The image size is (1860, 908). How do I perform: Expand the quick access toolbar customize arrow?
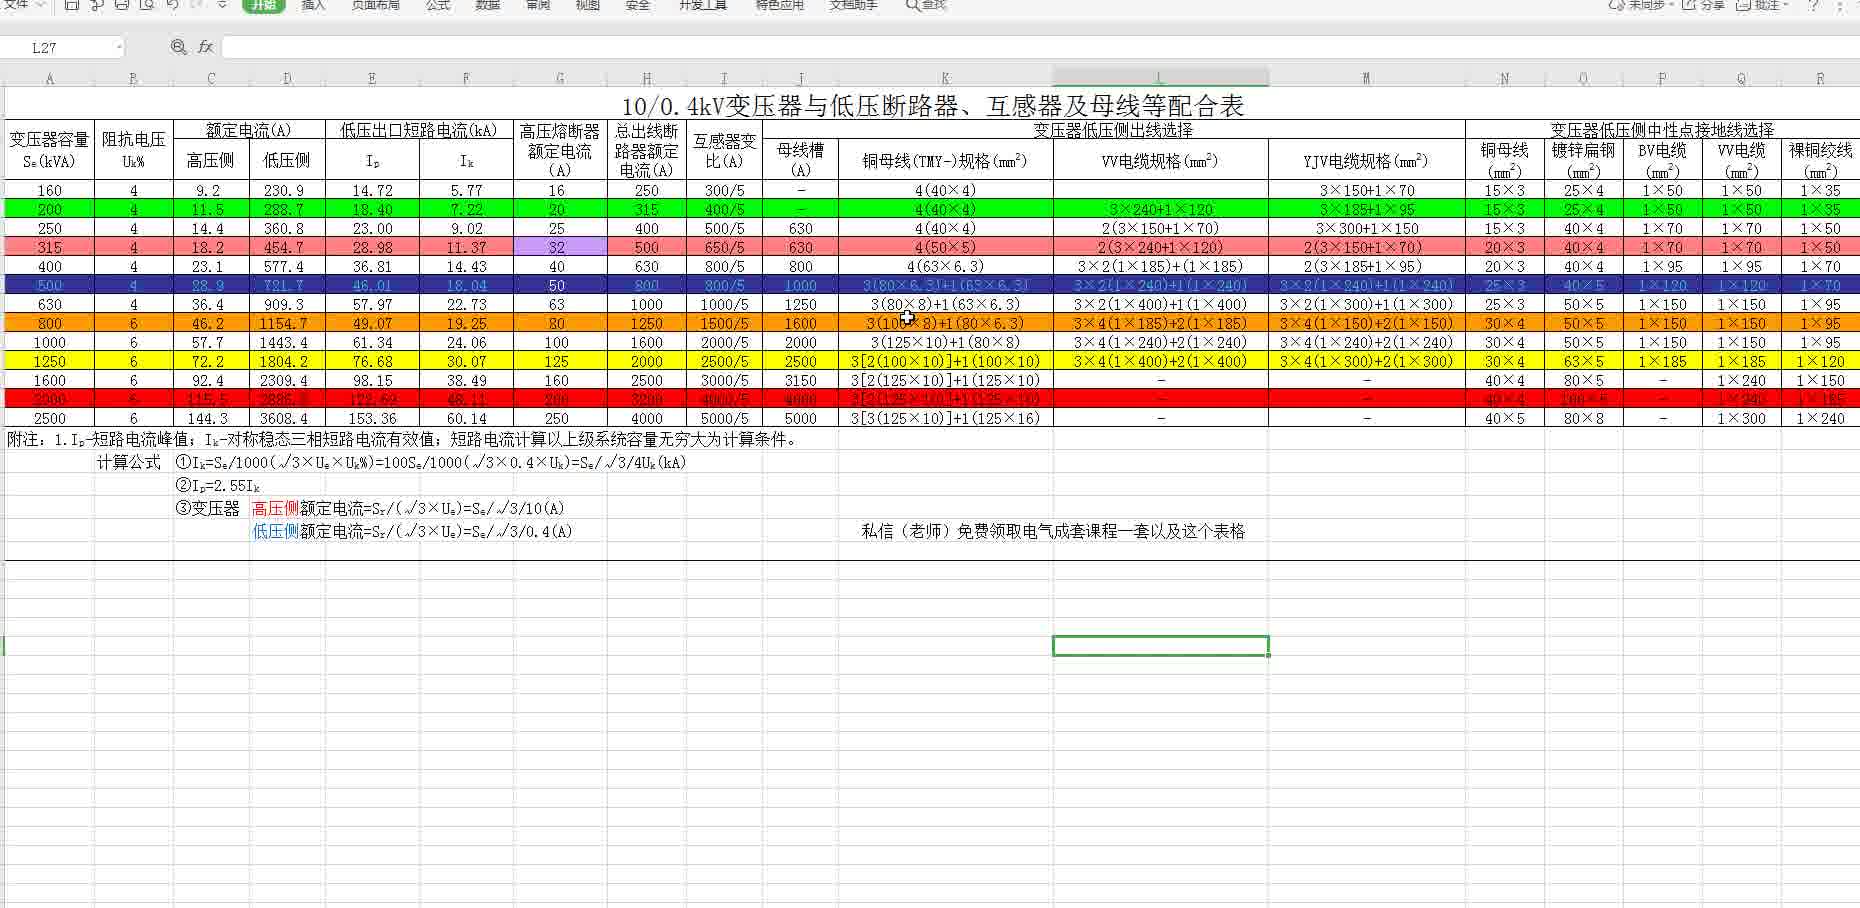tap(222, 5)
